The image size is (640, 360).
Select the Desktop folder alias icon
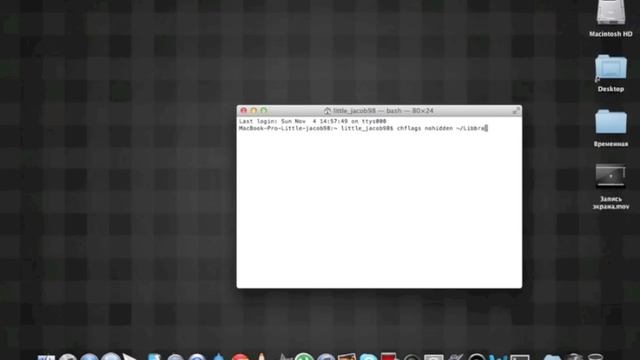[611, 67]
